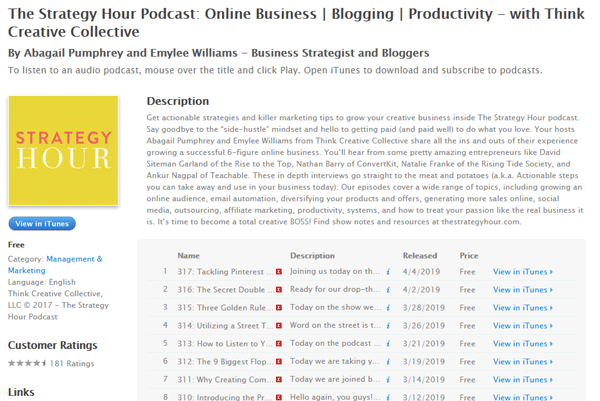Click the Links heading
Screen dimensions: 600x401
pos(21,392)
